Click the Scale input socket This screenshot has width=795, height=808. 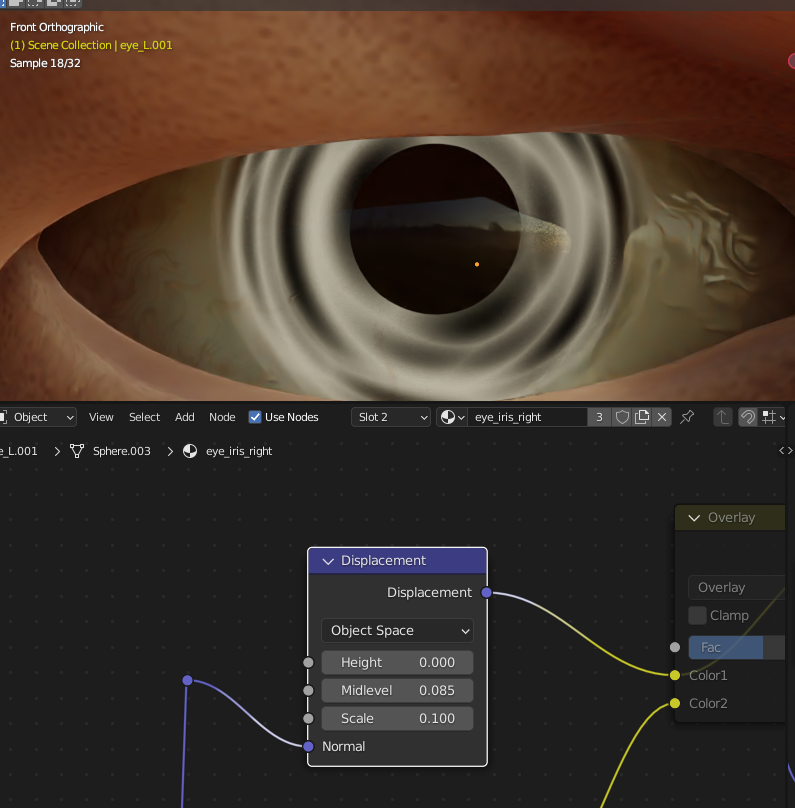pyautogui.click(x=308, y=718)
